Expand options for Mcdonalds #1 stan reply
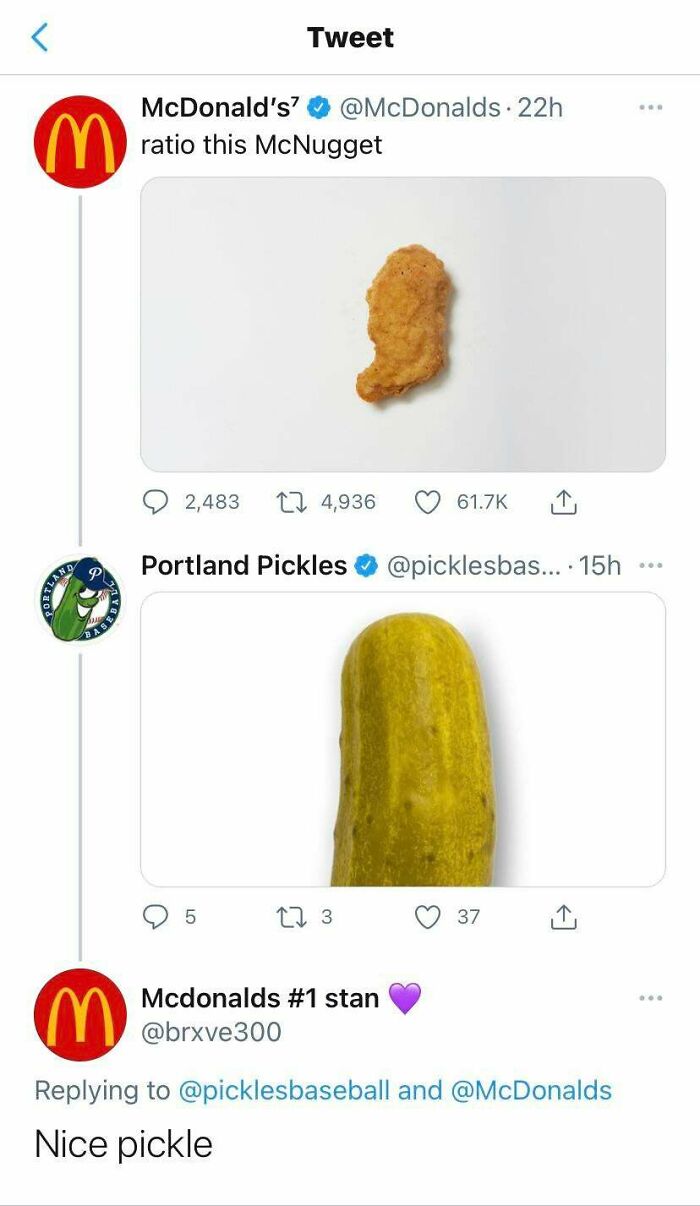The width and height of the screenshot is (700, 1206). (x=651, y=997)
